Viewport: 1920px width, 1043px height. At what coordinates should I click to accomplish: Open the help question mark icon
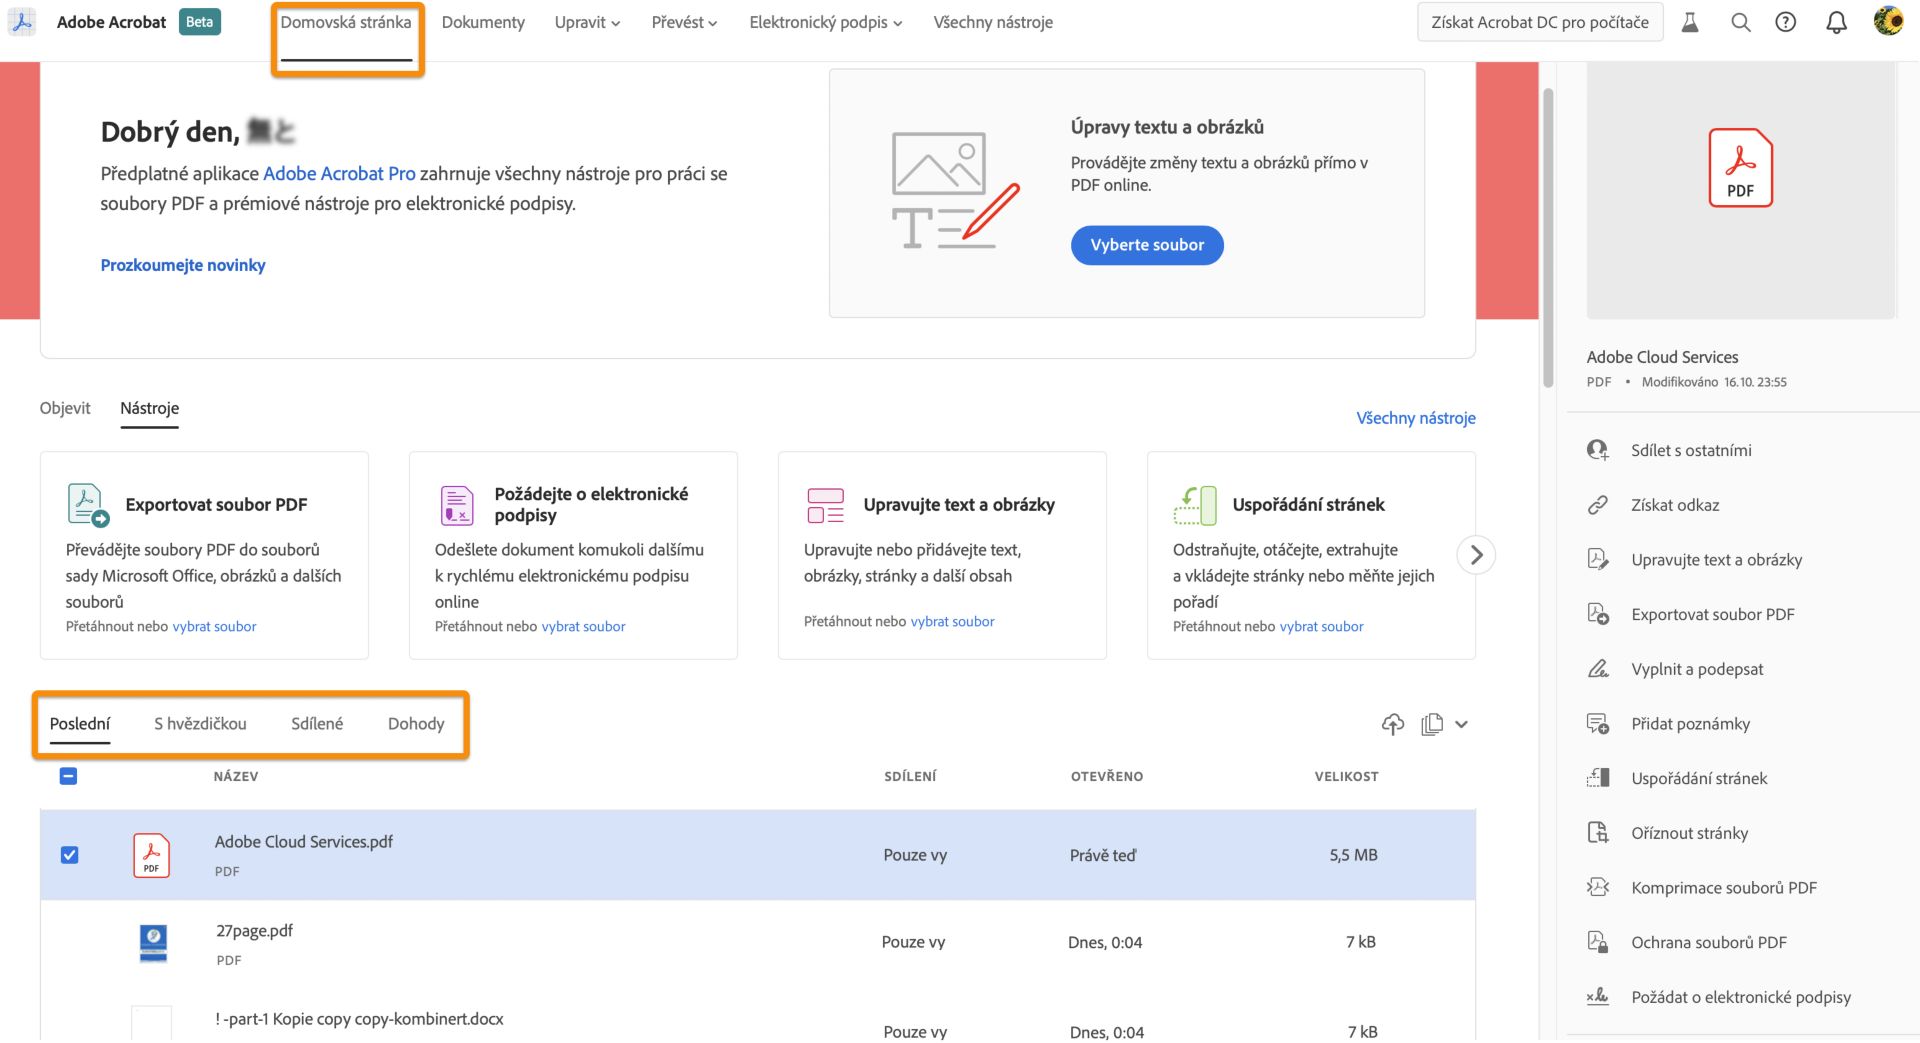point(1786,22)
